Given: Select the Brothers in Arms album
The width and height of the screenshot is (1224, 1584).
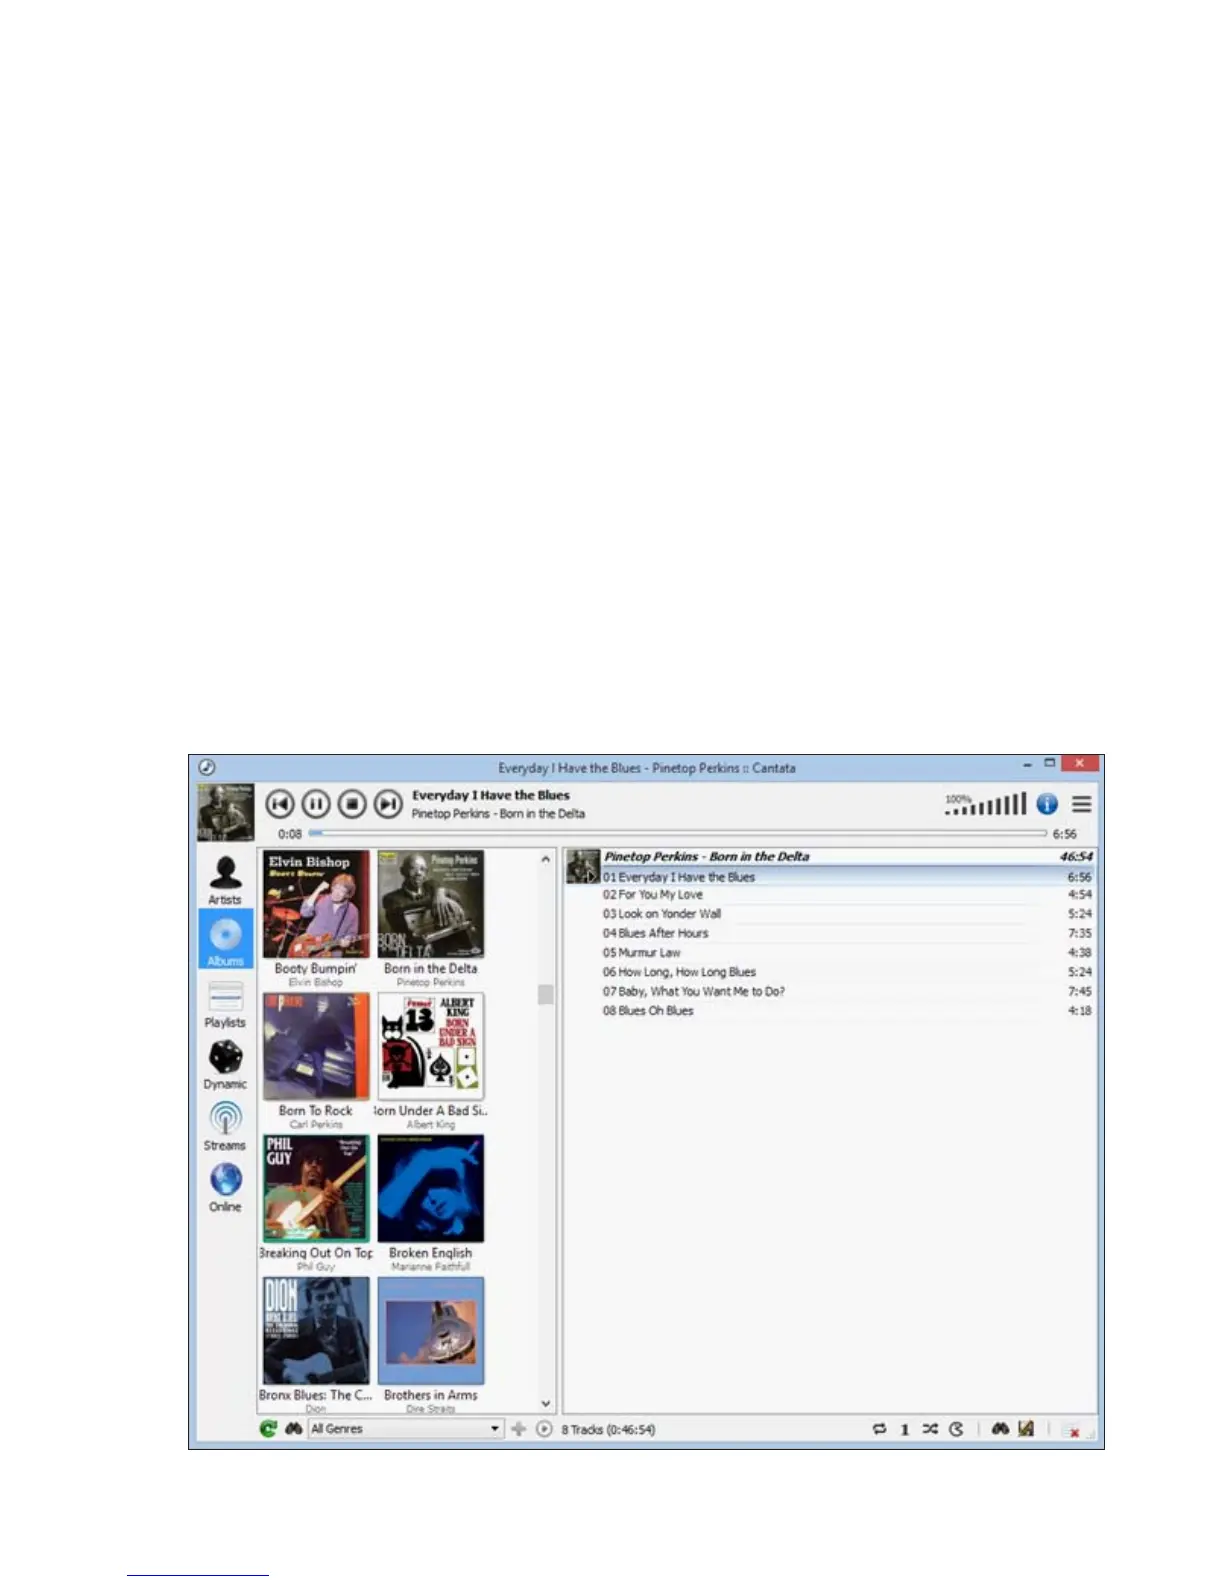Looking at the screenshot, I should [x=431, y=1344].
